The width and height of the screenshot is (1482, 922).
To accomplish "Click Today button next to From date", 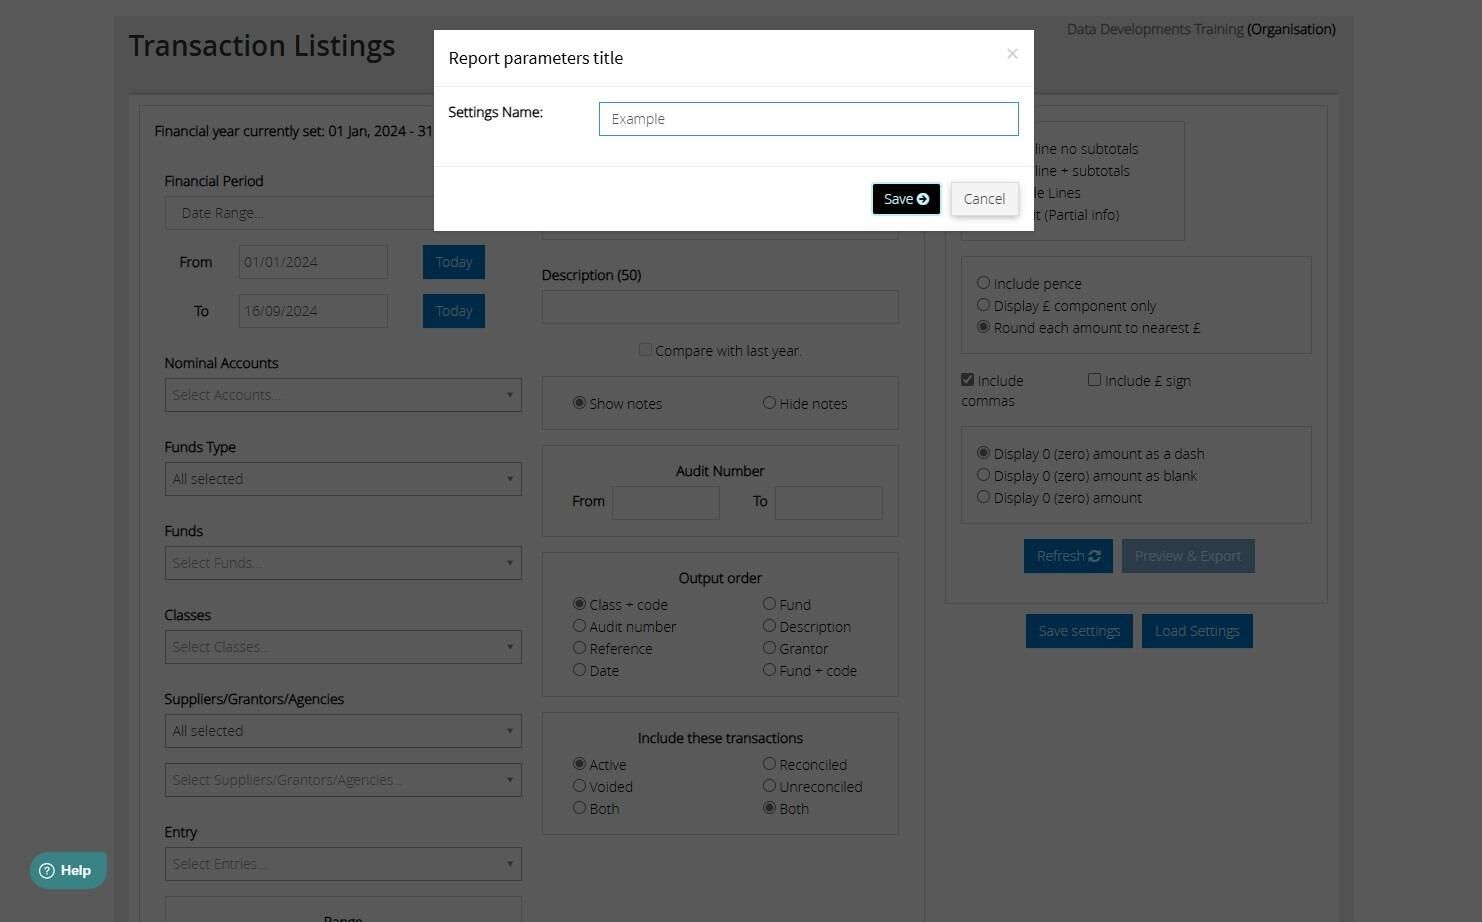I will click(x=454, y=262).
